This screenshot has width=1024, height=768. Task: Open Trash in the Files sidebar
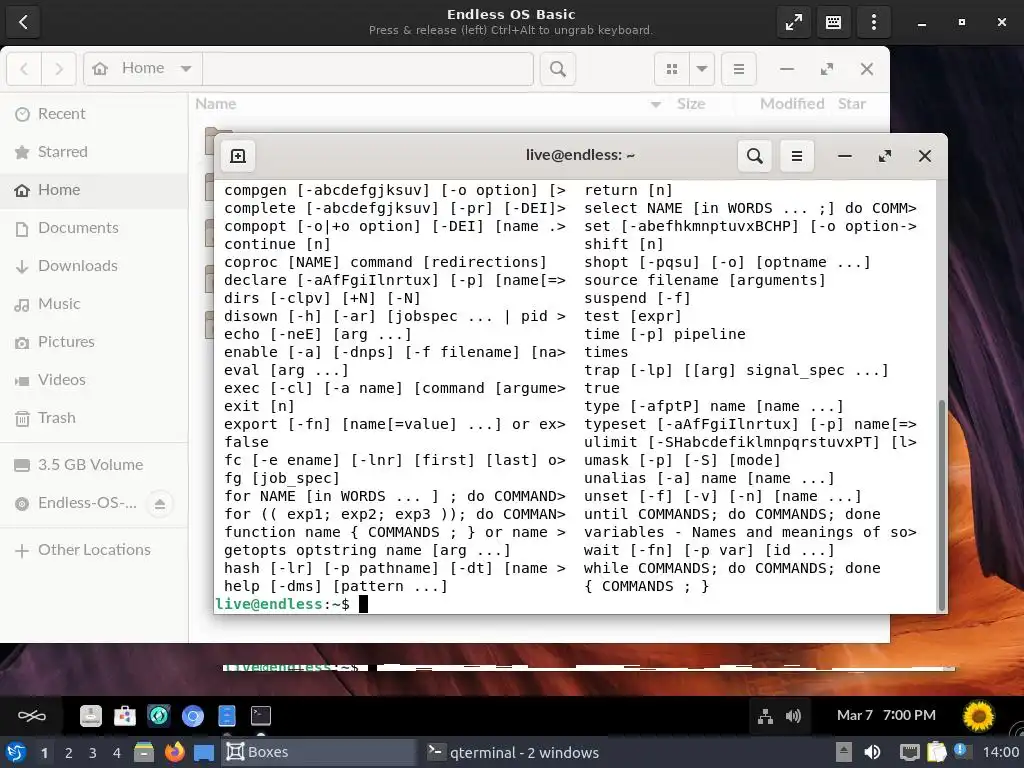(x=94, y=417)
